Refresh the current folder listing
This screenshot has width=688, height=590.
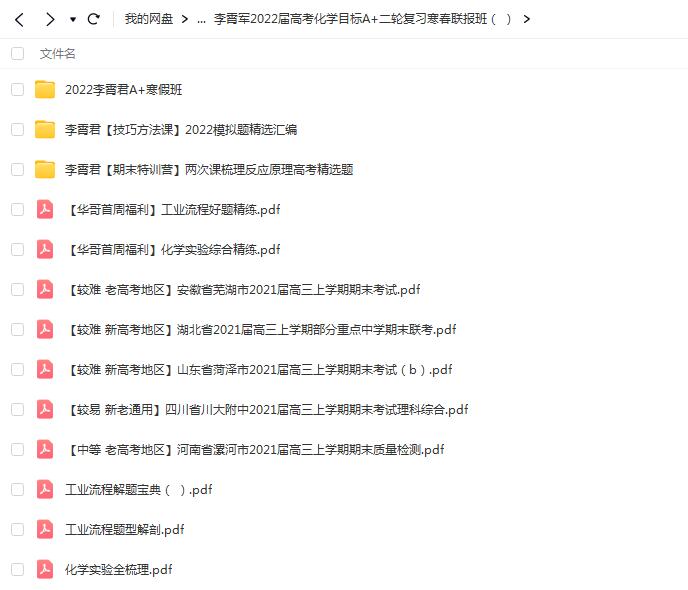[x=94, y=19]
